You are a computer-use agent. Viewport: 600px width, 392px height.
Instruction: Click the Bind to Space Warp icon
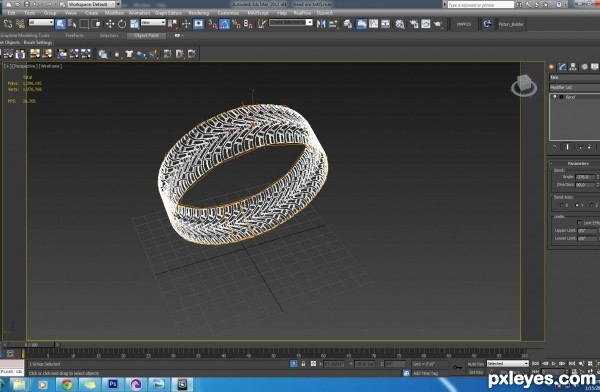(x=20, y=24)
